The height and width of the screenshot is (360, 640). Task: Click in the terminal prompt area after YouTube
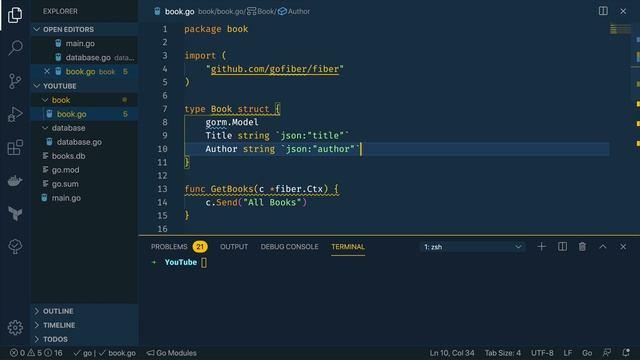pyautogui.click(x=204, y=262)
